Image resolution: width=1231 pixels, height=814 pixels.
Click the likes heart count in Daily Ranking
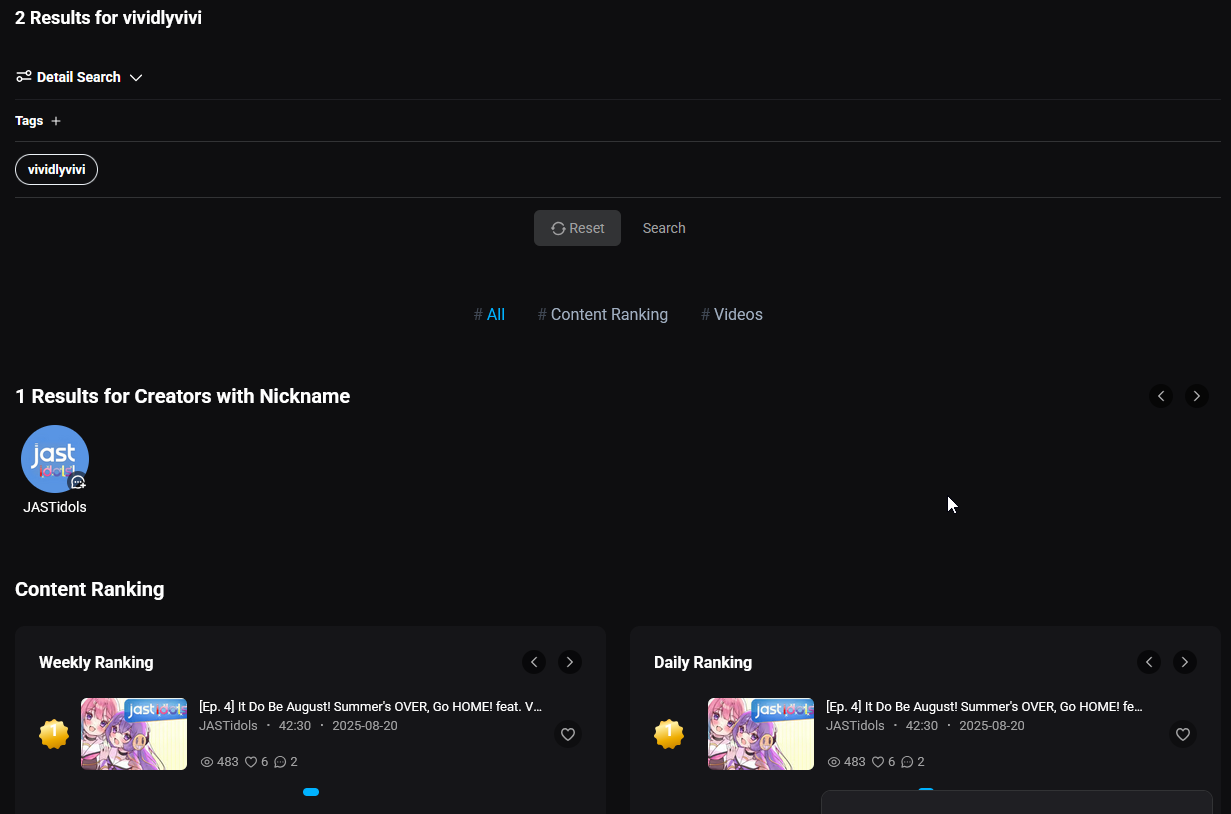coord(884,762)
